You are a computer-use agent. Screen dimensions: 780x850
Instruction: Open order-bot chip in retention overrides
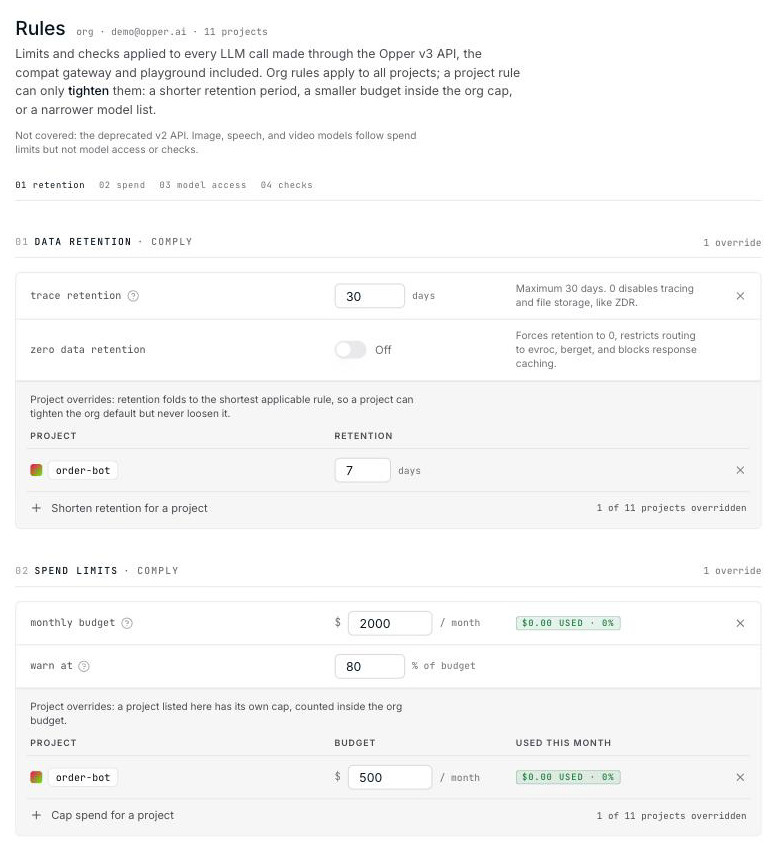point(83,470)
